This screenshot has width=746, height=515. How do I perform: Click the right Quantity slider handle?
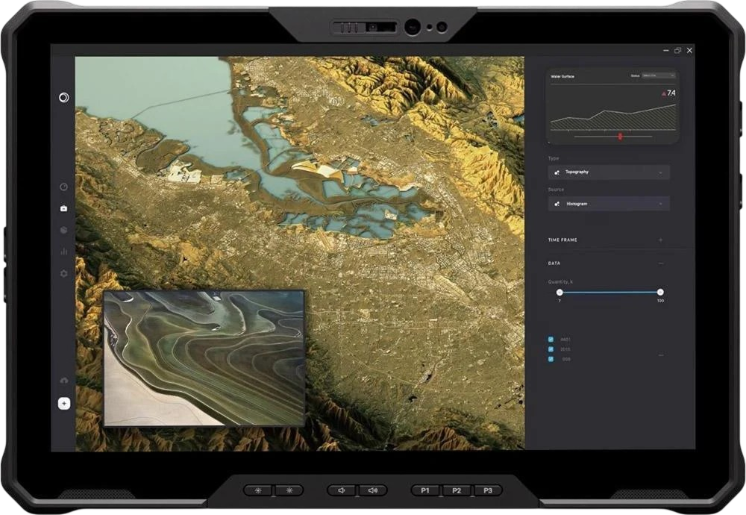[660, 292]
